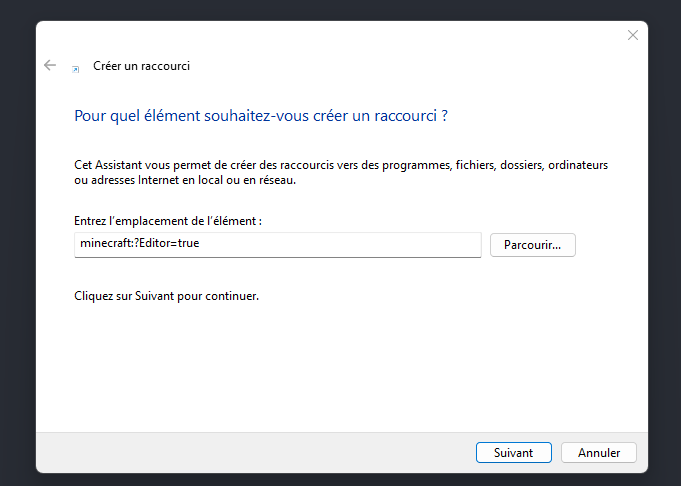681x486 pixels.
Task: Click the gray footer bar left of Suivant
Action: [250, 453]
